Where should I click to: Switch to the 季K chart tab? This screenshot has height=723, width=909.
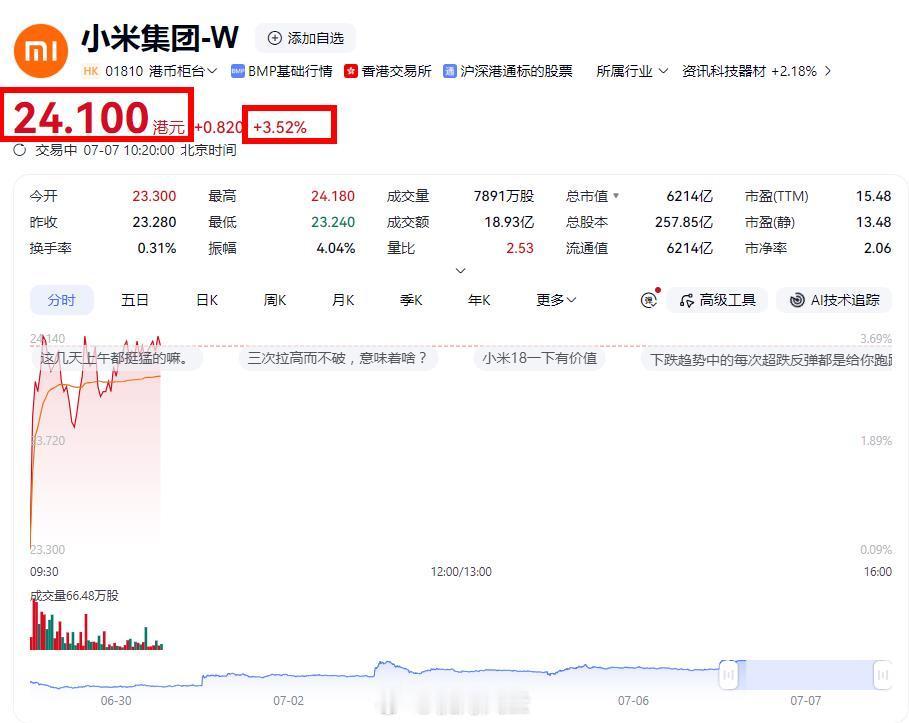[x=411, y=300]
